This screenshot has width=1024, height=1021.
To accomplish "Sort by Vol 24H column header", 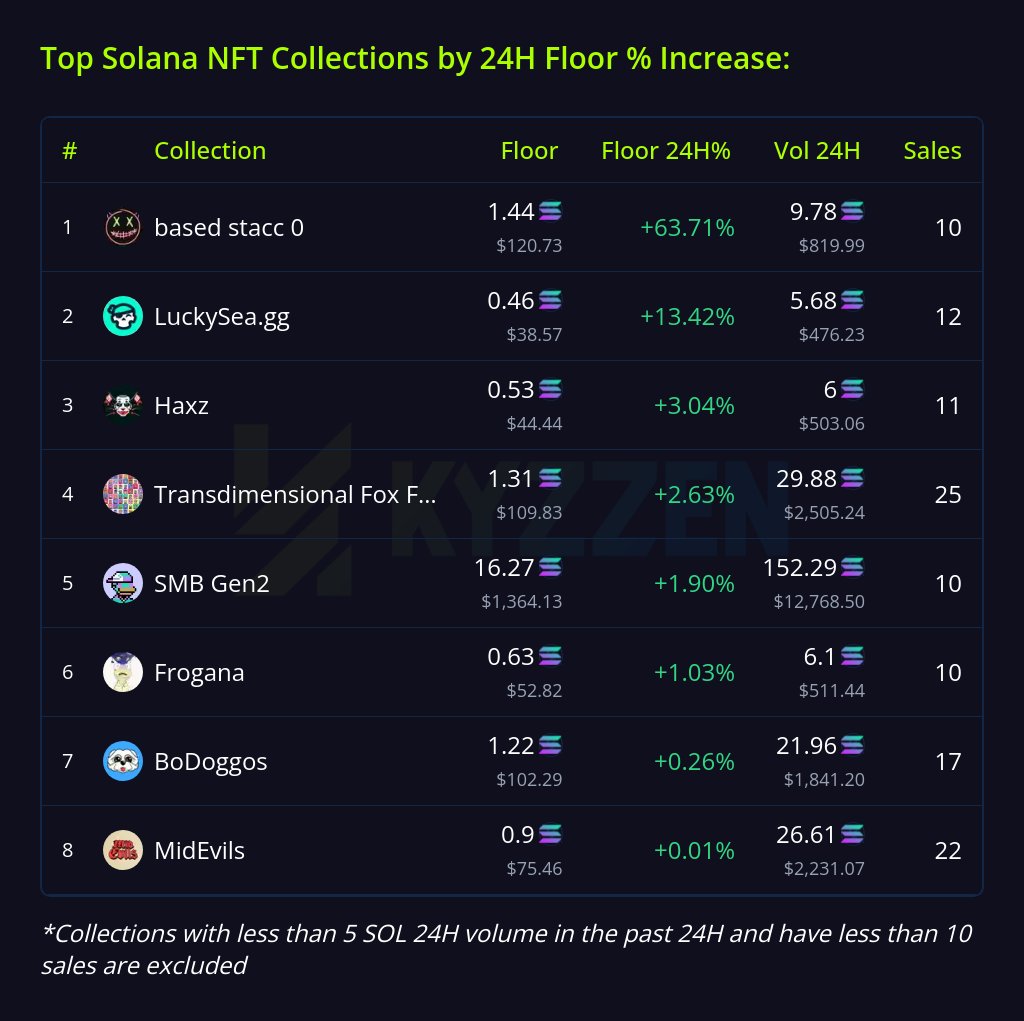I will 817,151.
